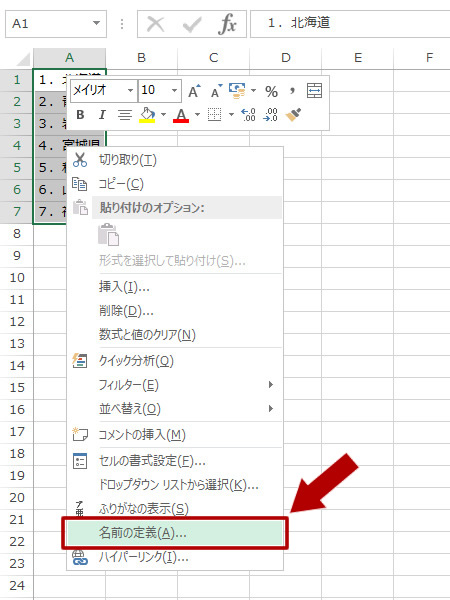The image size is (450, 600).
Task: Open the borders dropdown arrow
Action: [x=231, y=114]
